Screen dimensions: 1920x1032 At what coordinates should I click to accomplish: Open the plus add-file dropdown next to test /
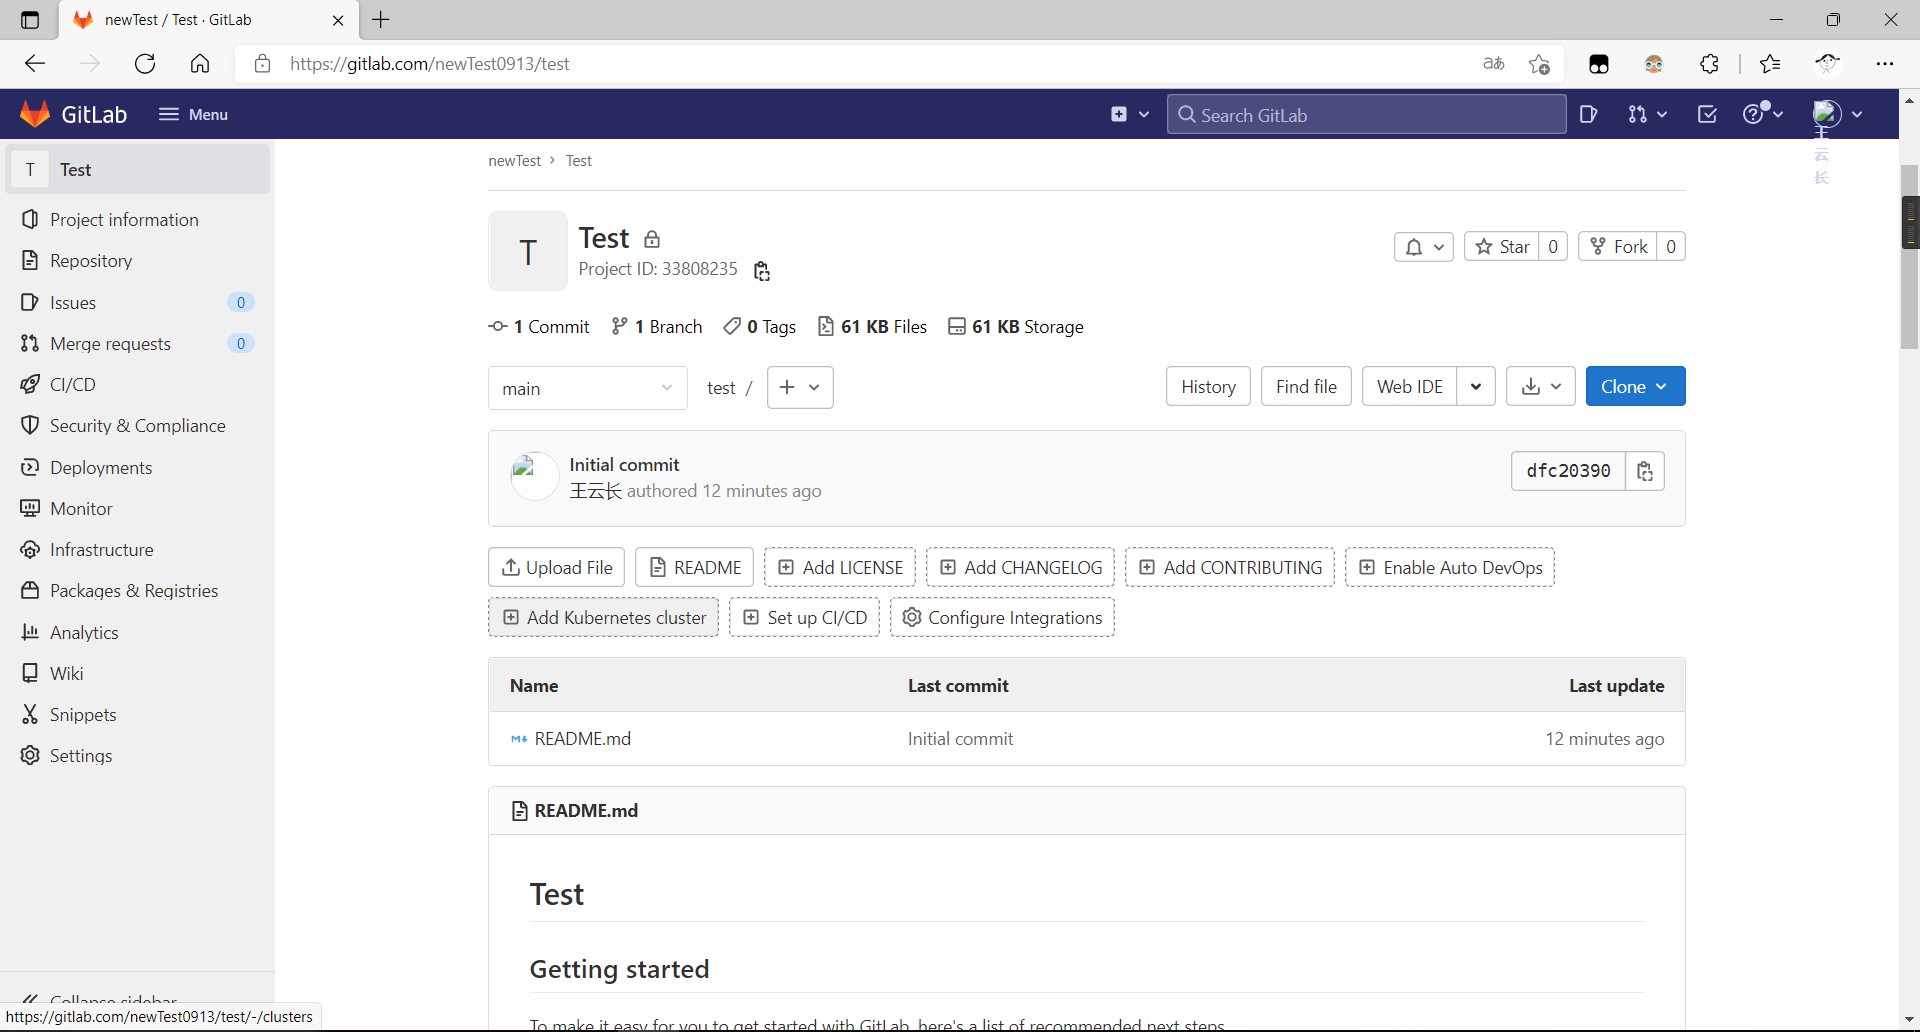(x=800, y=387)
